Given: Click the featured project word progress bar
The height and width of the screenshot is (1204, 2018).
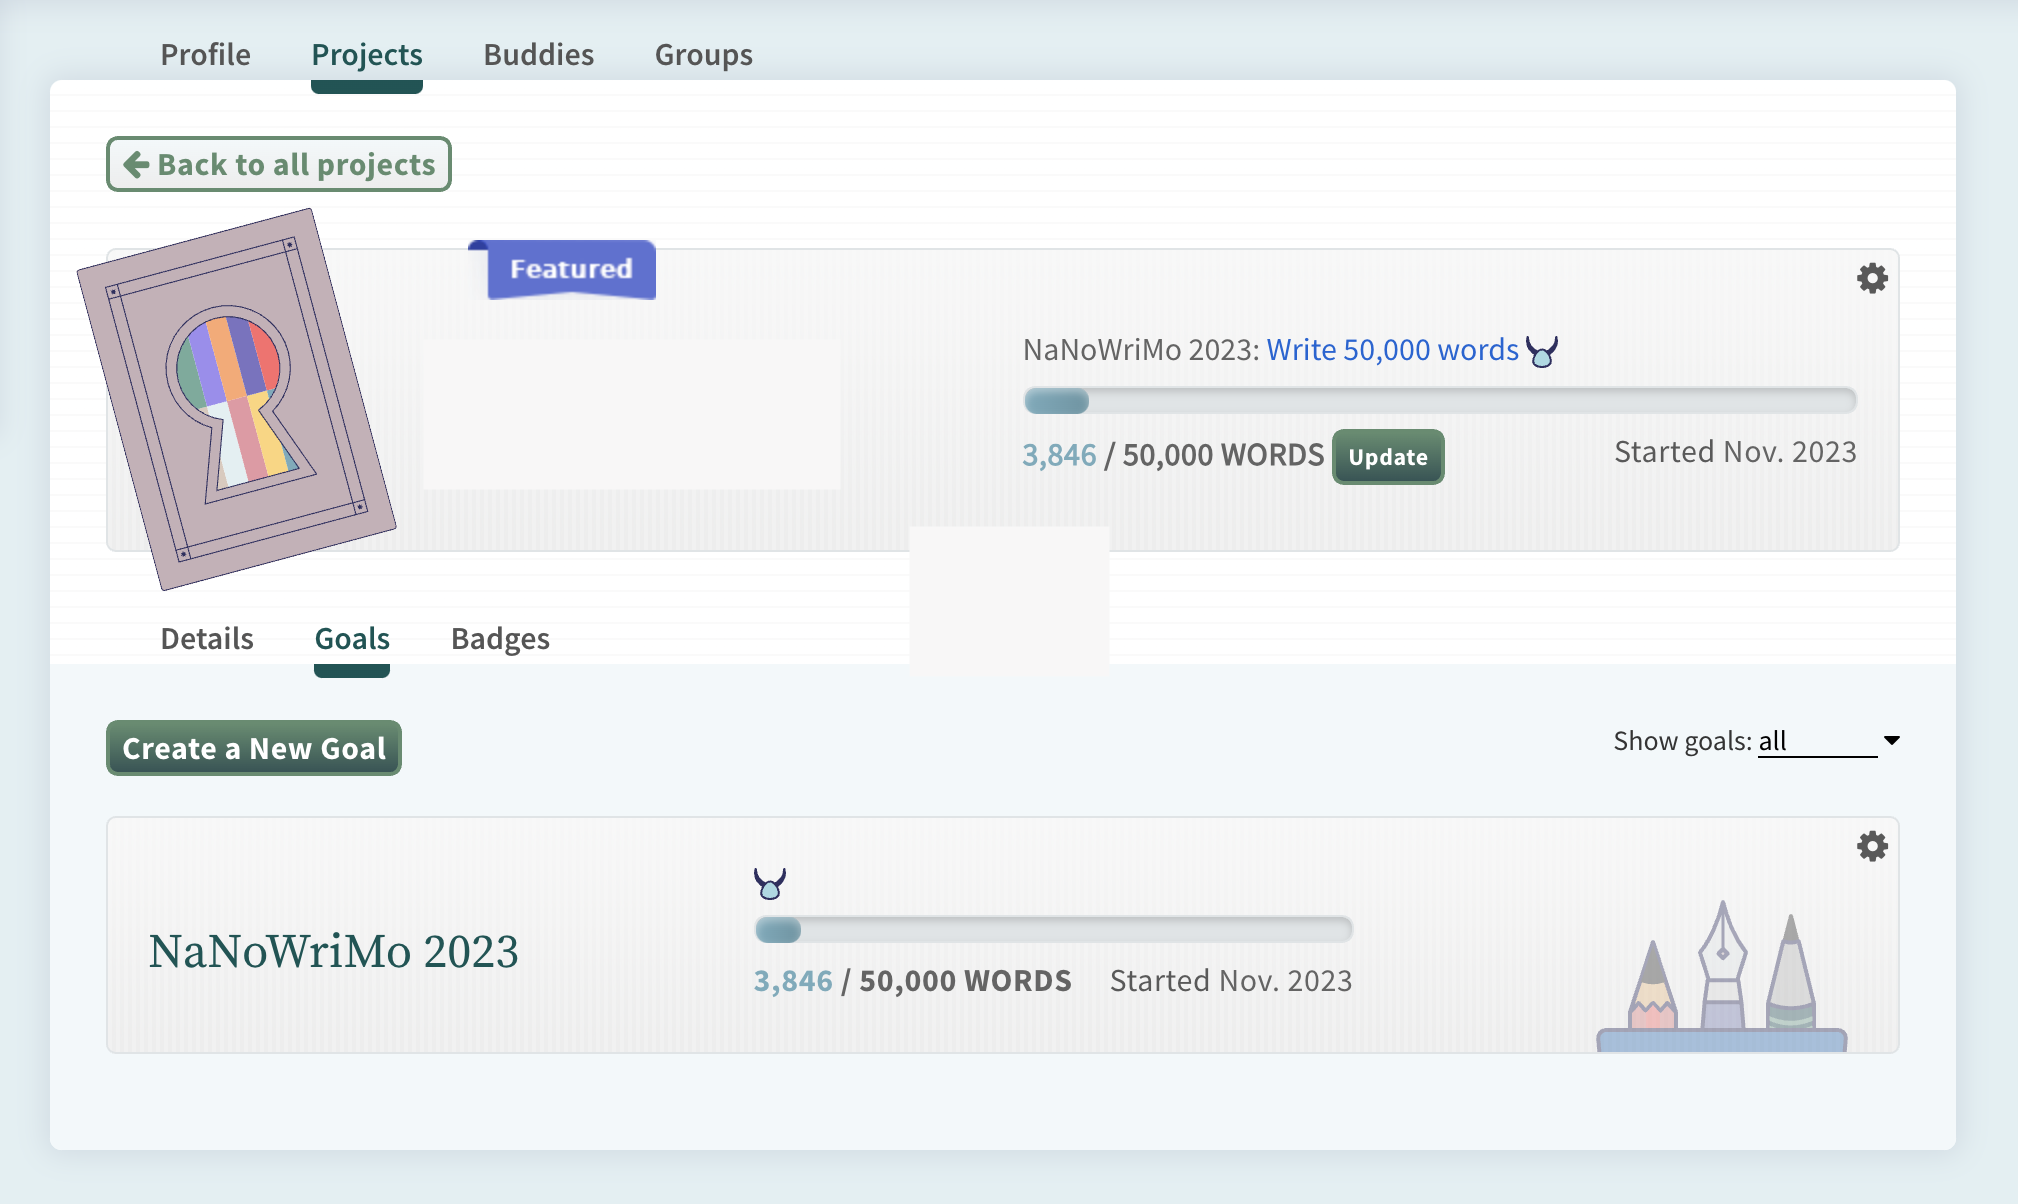Looking at the screenshot, I should pyautogui.click(x=1440, y=401).
